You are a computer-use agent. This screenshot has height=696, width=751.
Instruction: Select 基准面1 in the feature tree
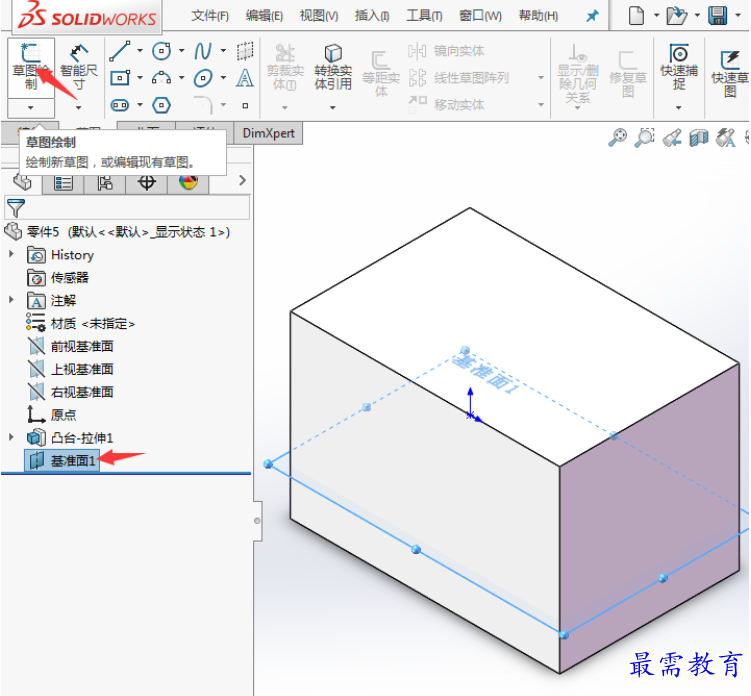coord(62,461)
